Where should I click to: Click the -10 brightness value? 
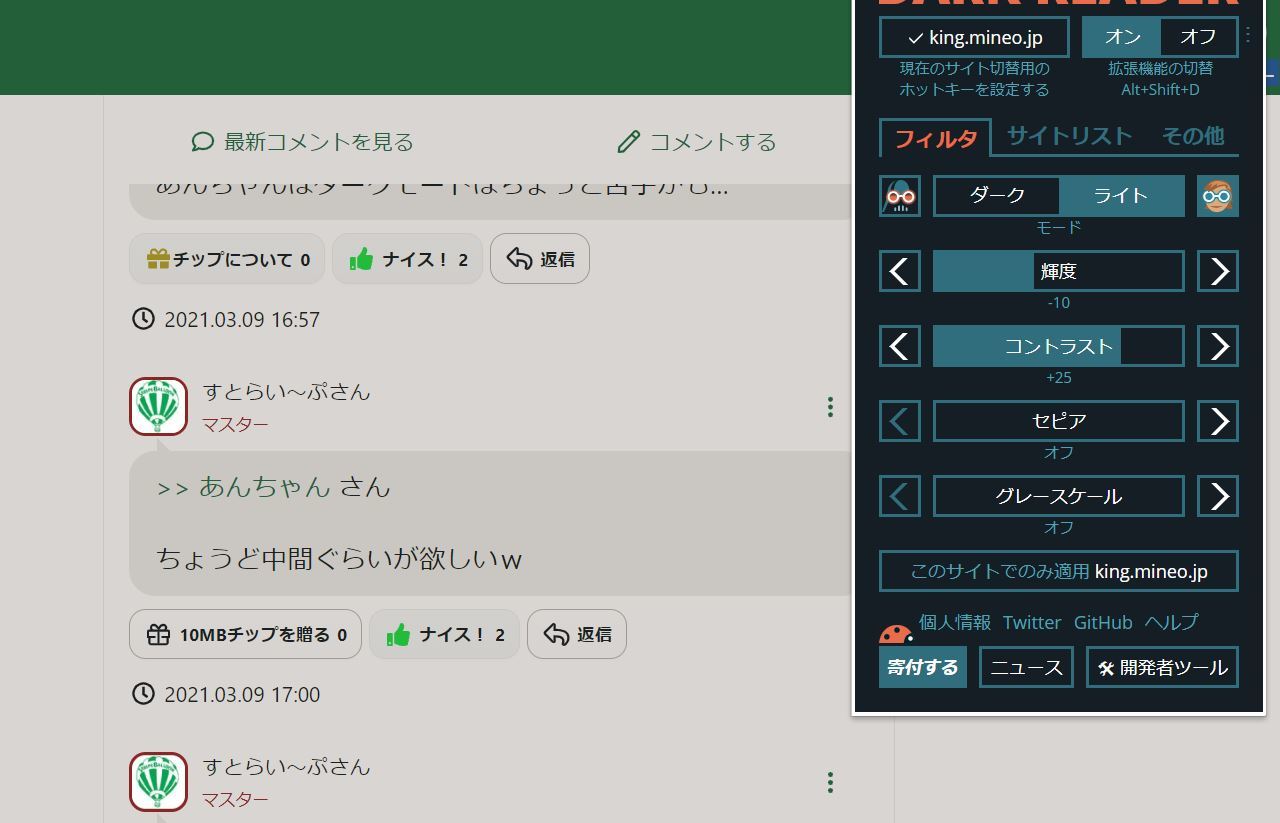coord(1058,302)
